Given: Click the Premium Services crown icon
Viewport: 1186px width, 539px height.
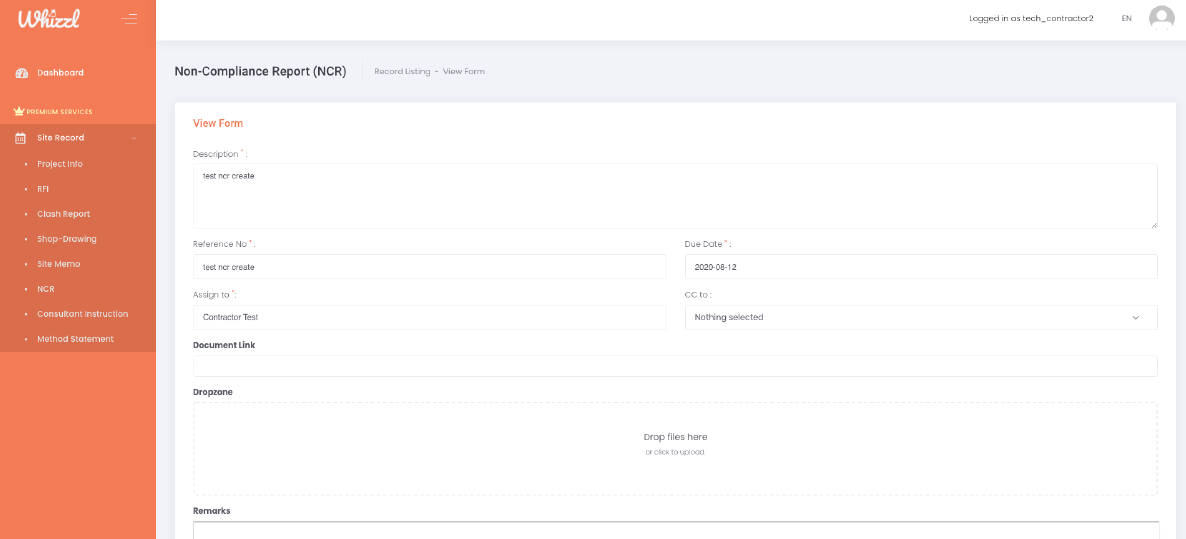Looking at the screenshot, I should (18, 111).
